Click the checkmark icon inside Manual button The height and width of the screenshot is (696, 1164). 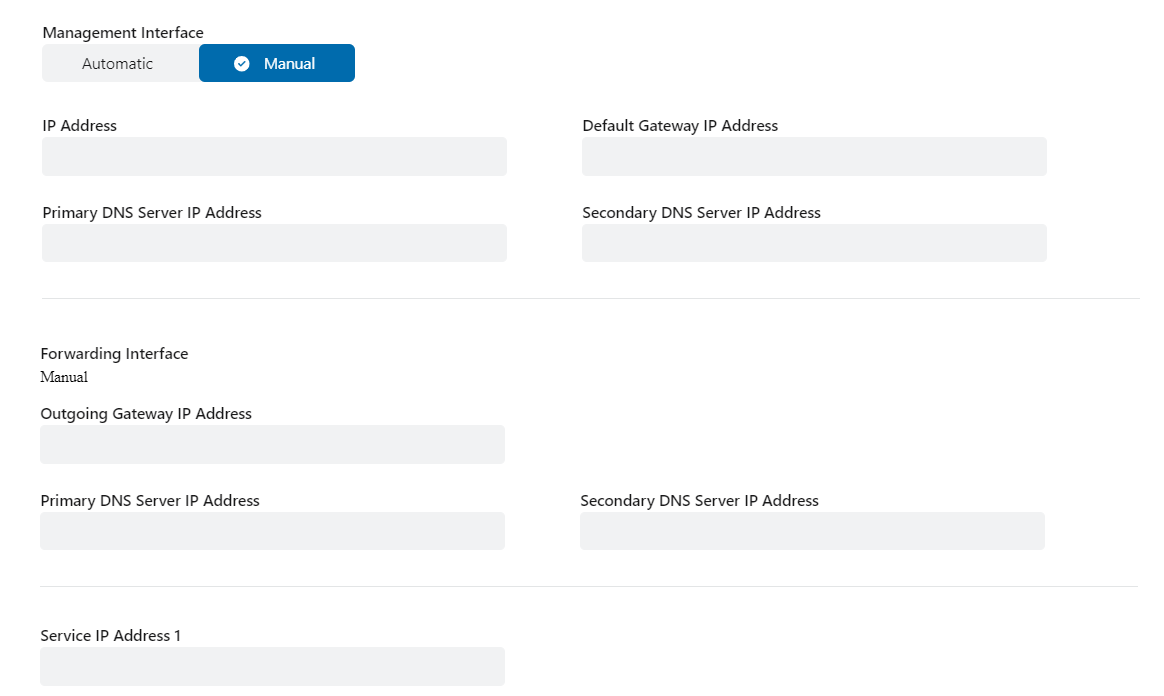point(242,62)
